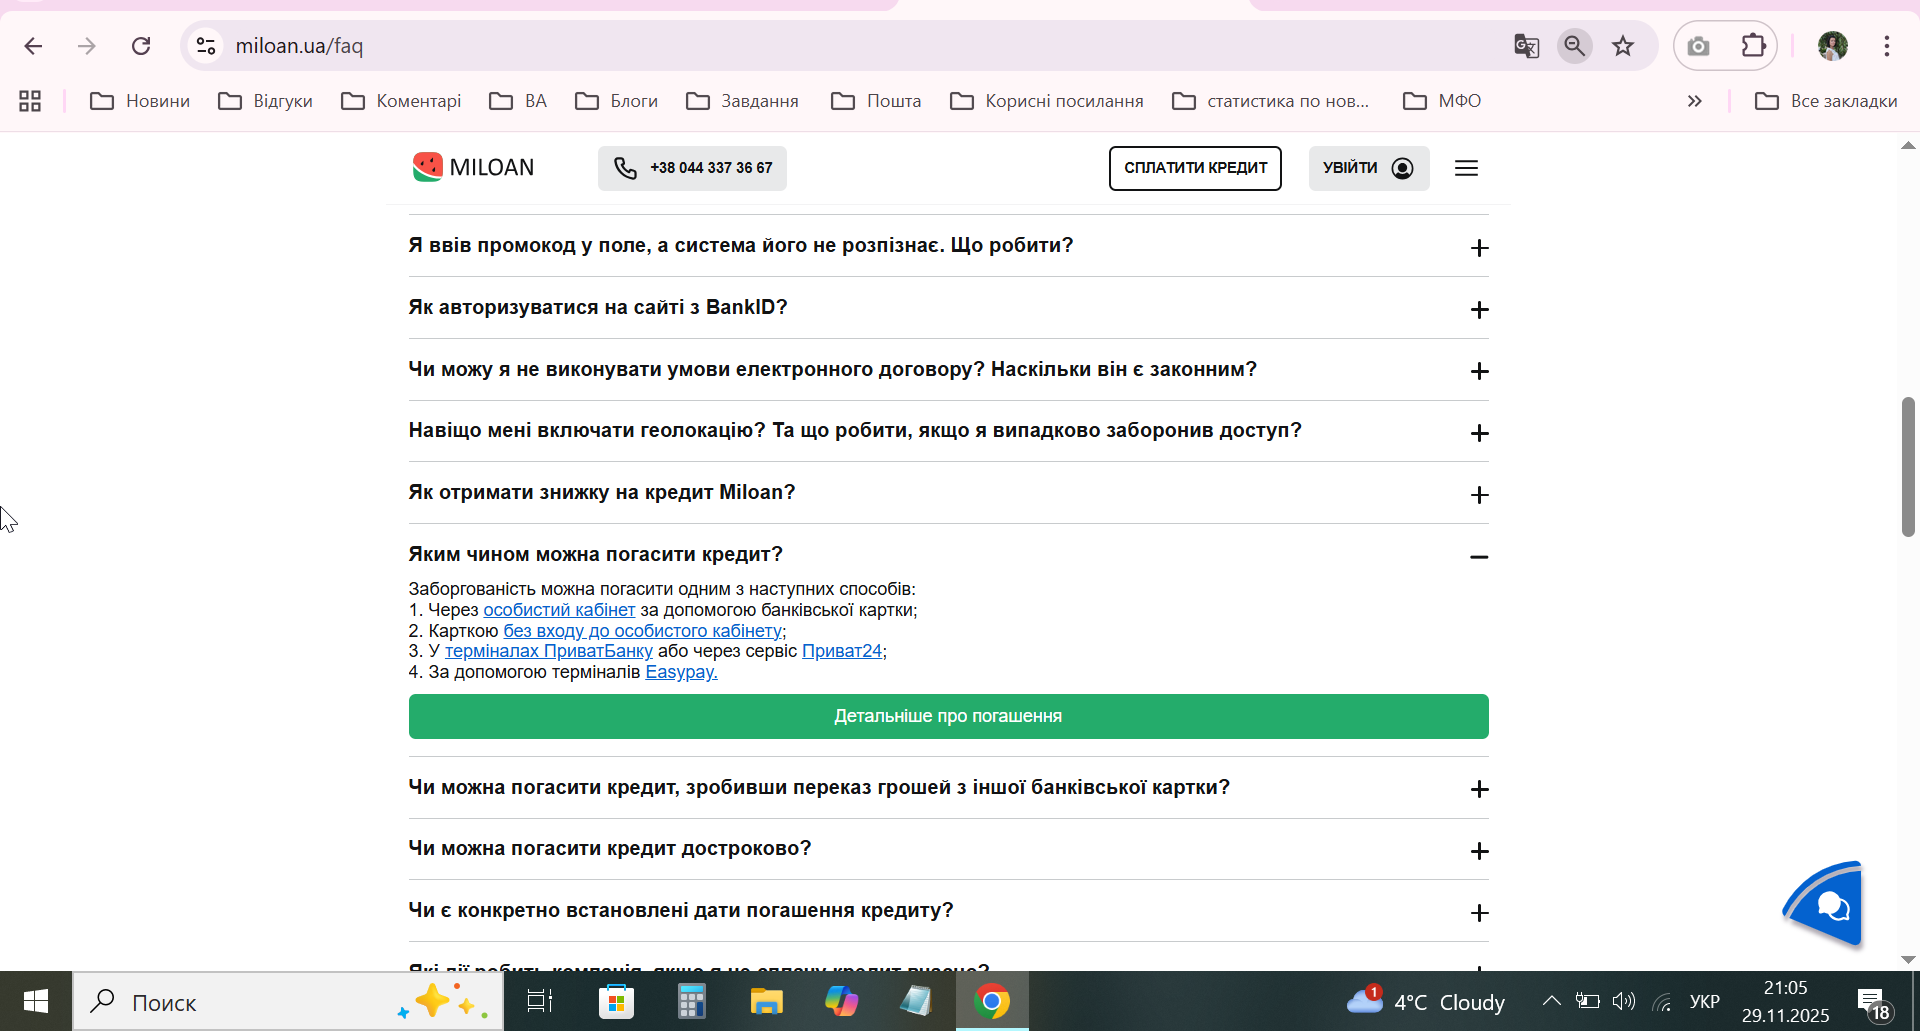This screenshot has height=1031, width=1920.
Task: Open the browser extensions puzzle icon
Action: [1753, 46]
